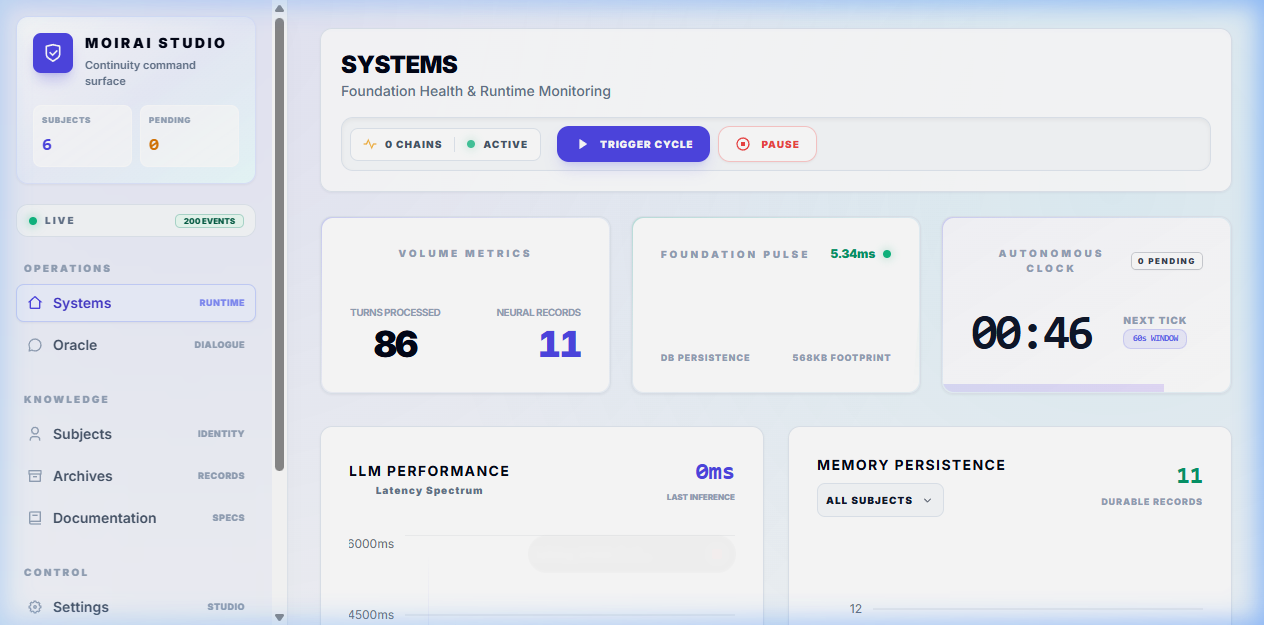Click the Moirai Studio shield logo icon
The image size is (1264, 625).
coord(53,53)
